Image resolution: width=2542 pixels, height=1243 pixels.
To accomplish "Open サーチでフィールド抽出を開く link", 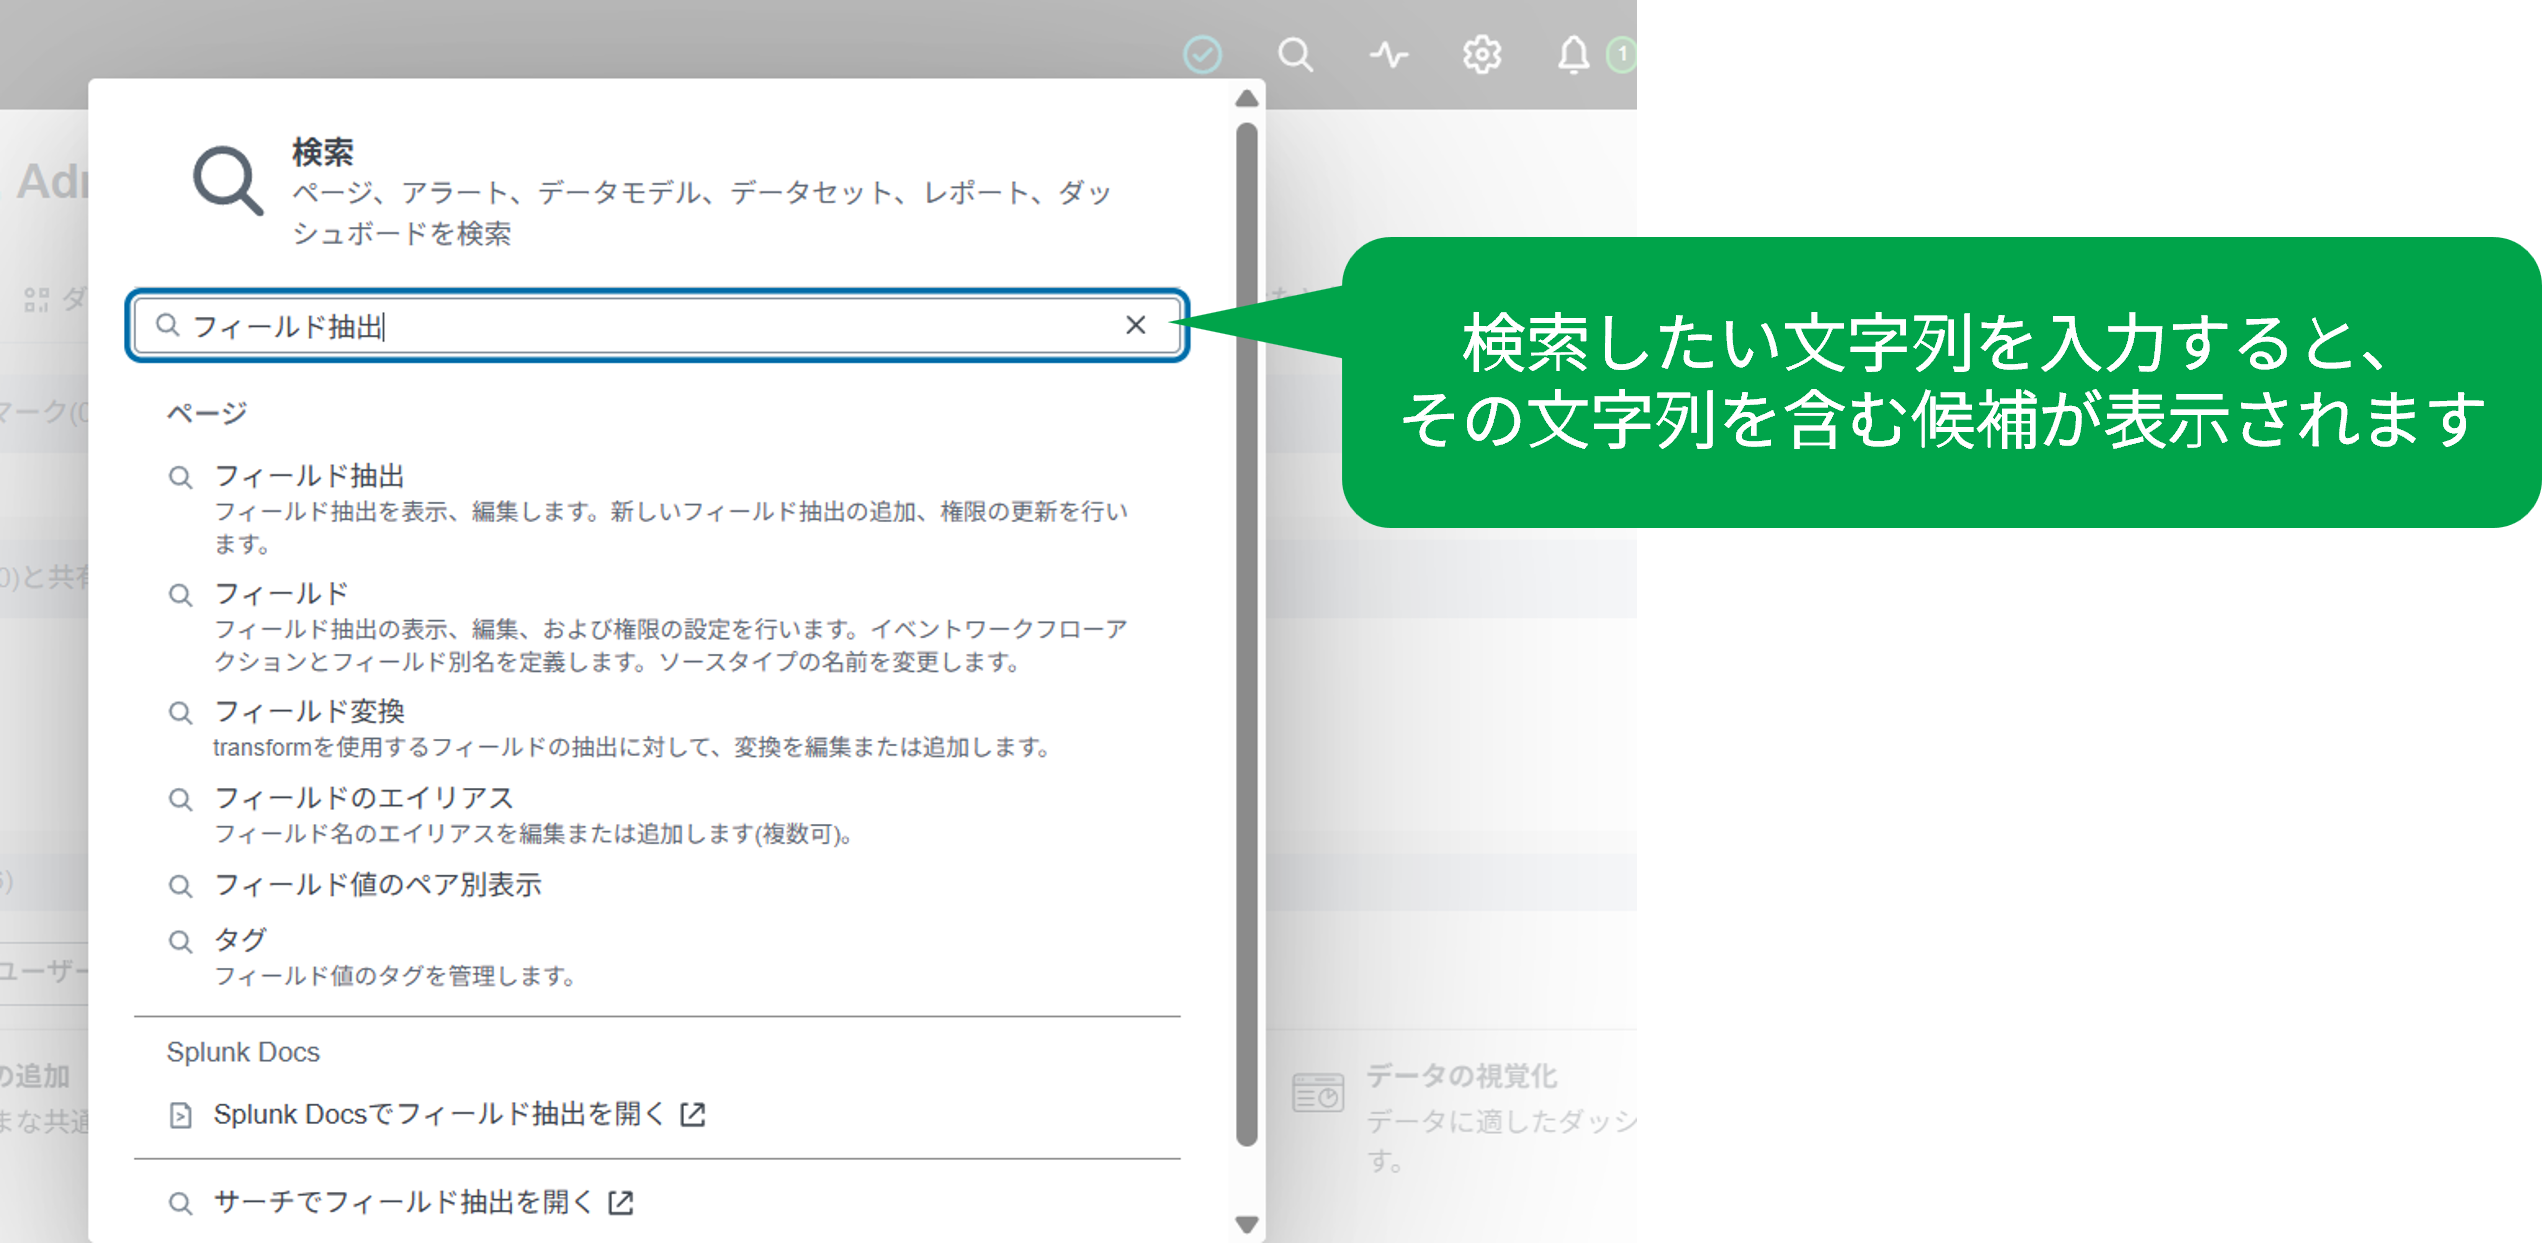I will (403, 1202).
